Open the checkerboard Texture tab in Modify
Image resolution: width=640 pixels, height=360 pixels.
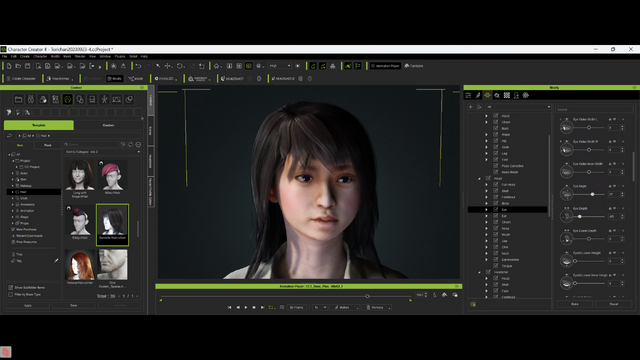[507, 95]
